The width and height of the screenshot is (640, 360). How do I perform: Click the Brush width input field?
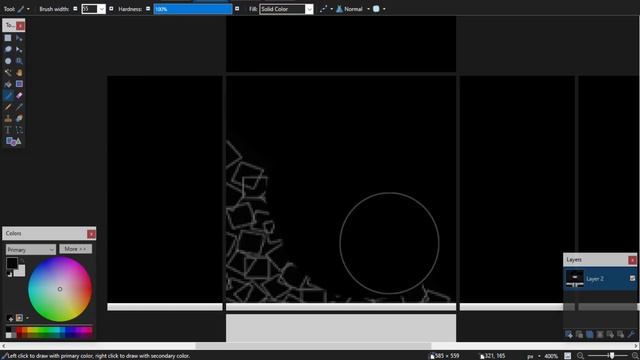pos(90,9)
